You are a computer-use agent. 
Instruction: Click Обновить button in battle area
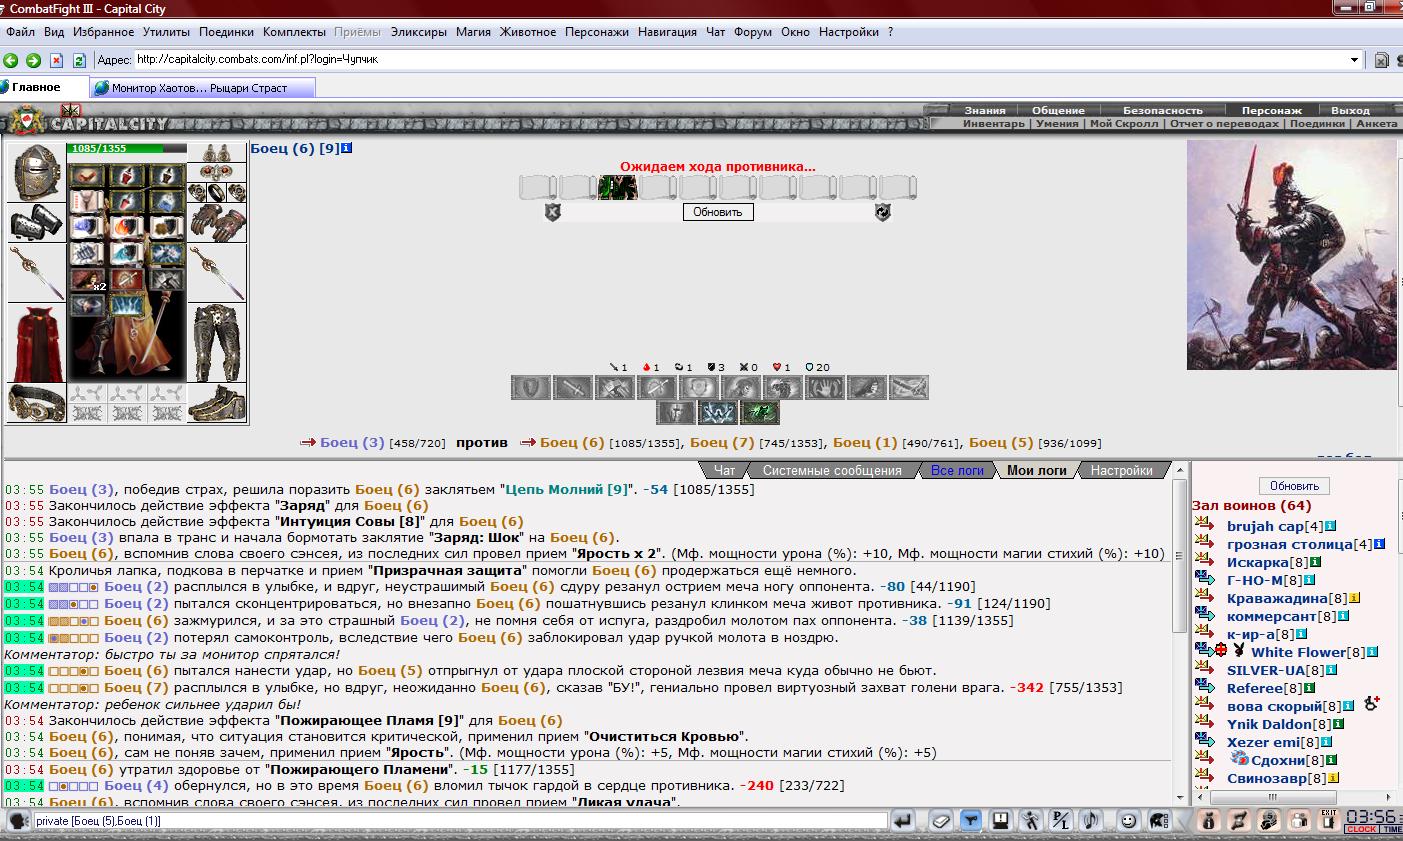(x=718, y=212)
